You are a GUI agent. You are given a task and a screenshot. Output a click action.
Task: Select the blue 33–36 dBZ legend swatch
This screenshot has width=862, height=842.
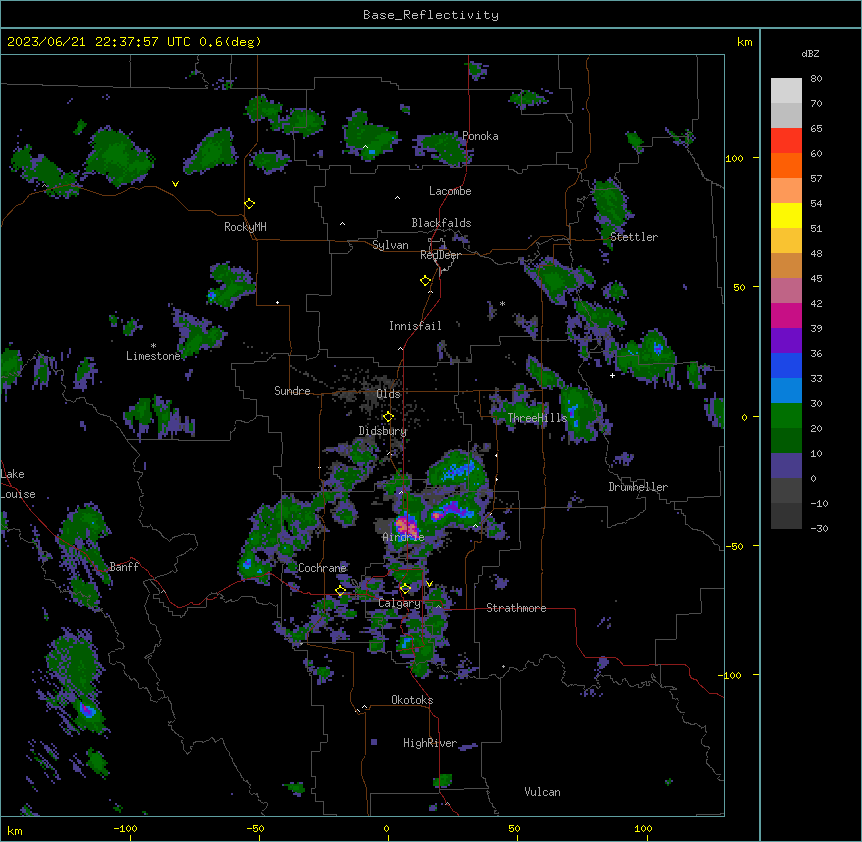786,365
